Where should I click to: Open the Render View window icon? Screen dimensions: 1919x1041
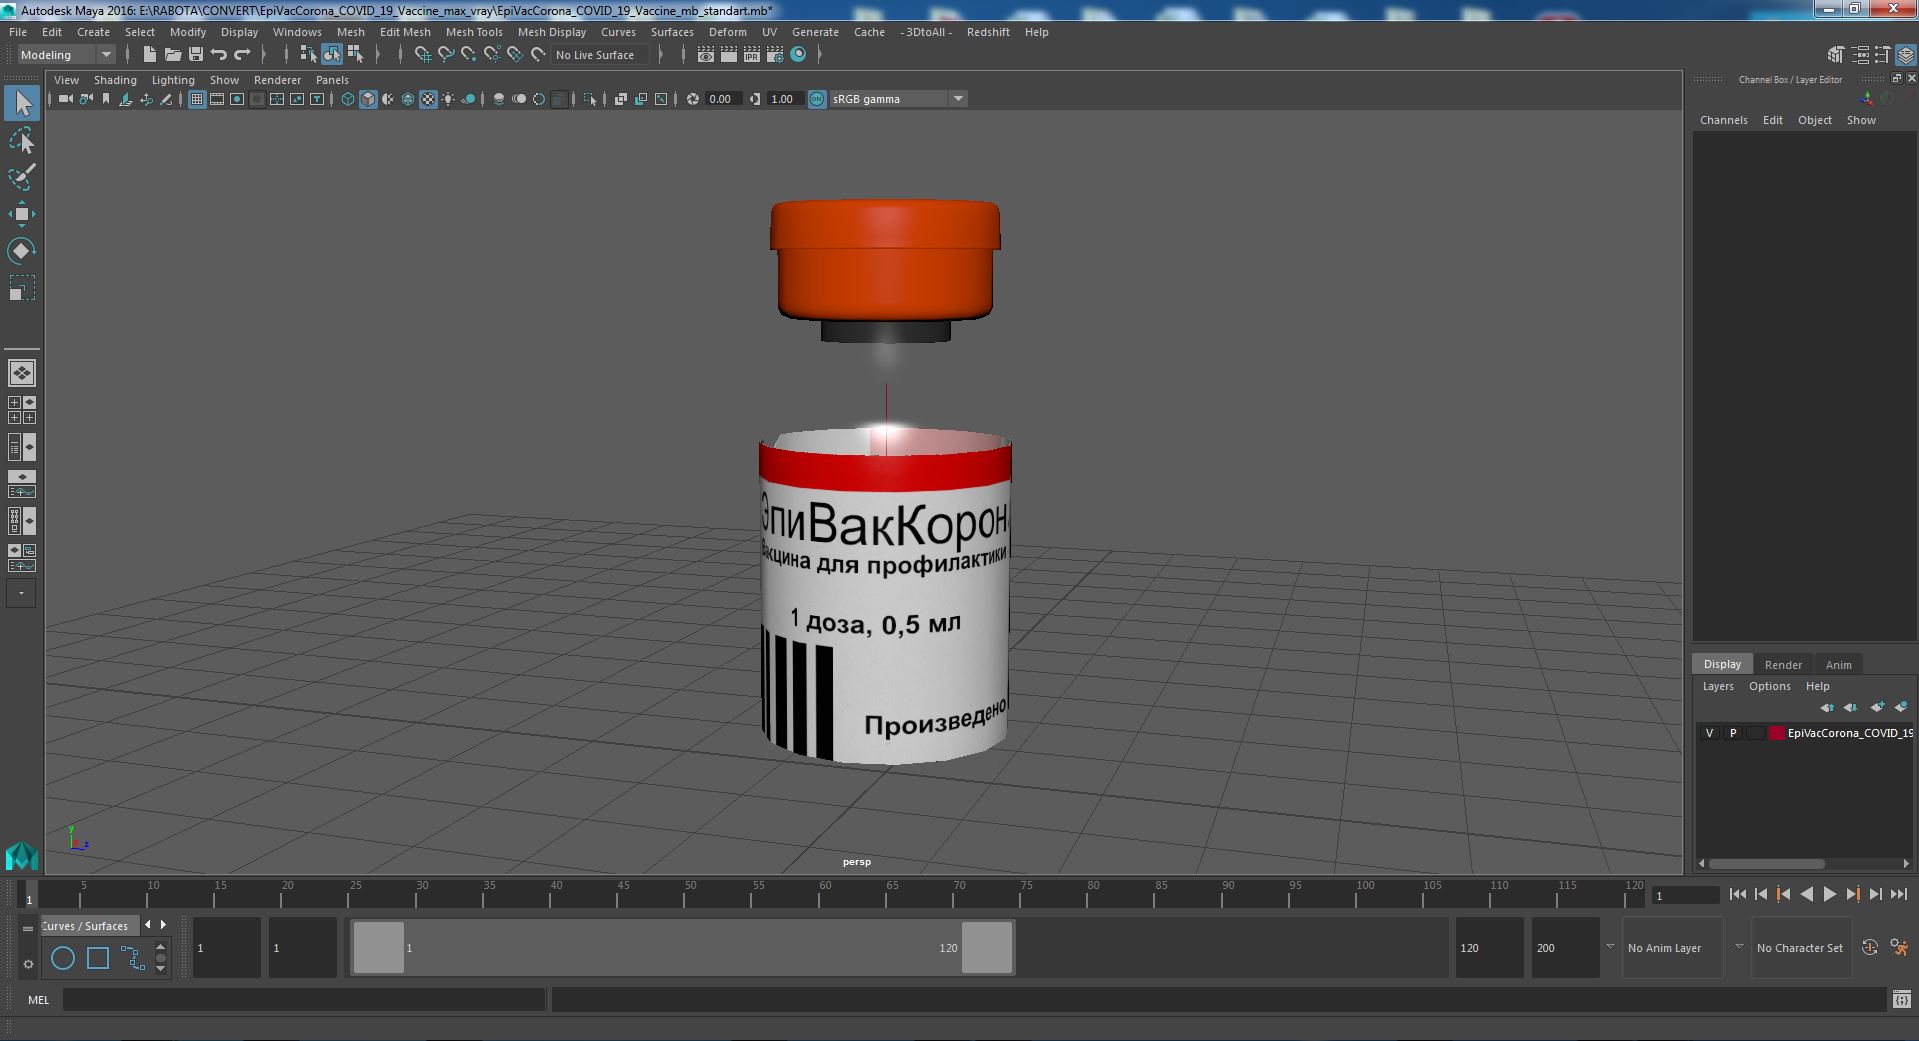[x=706, y=55]
